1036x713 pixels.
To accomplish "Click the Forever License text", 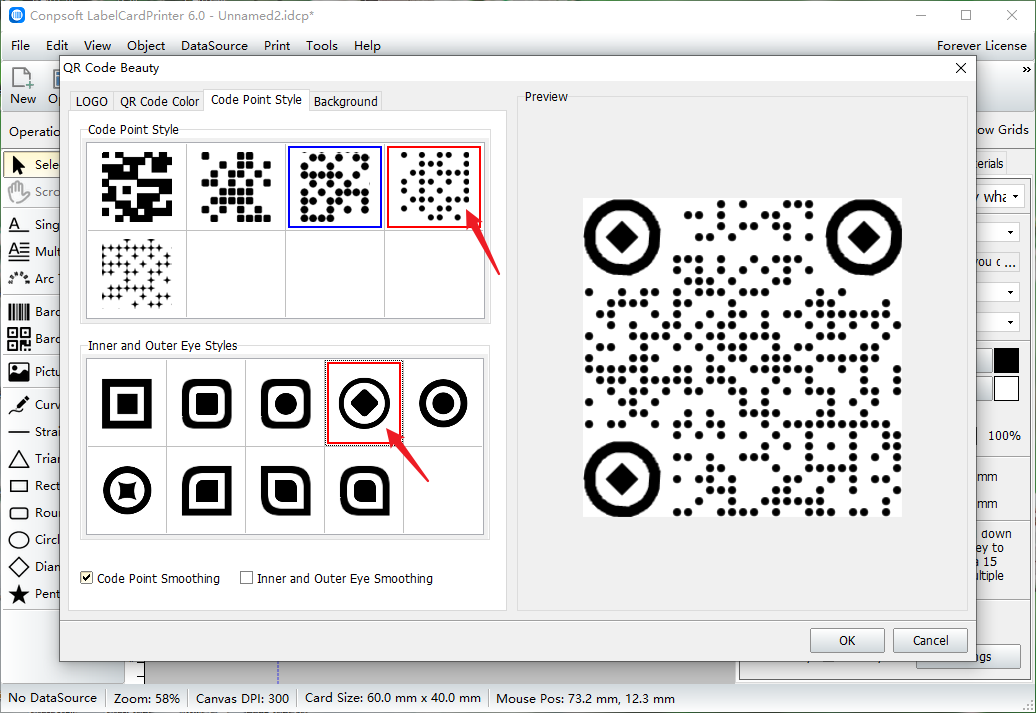I will [982, 46].
